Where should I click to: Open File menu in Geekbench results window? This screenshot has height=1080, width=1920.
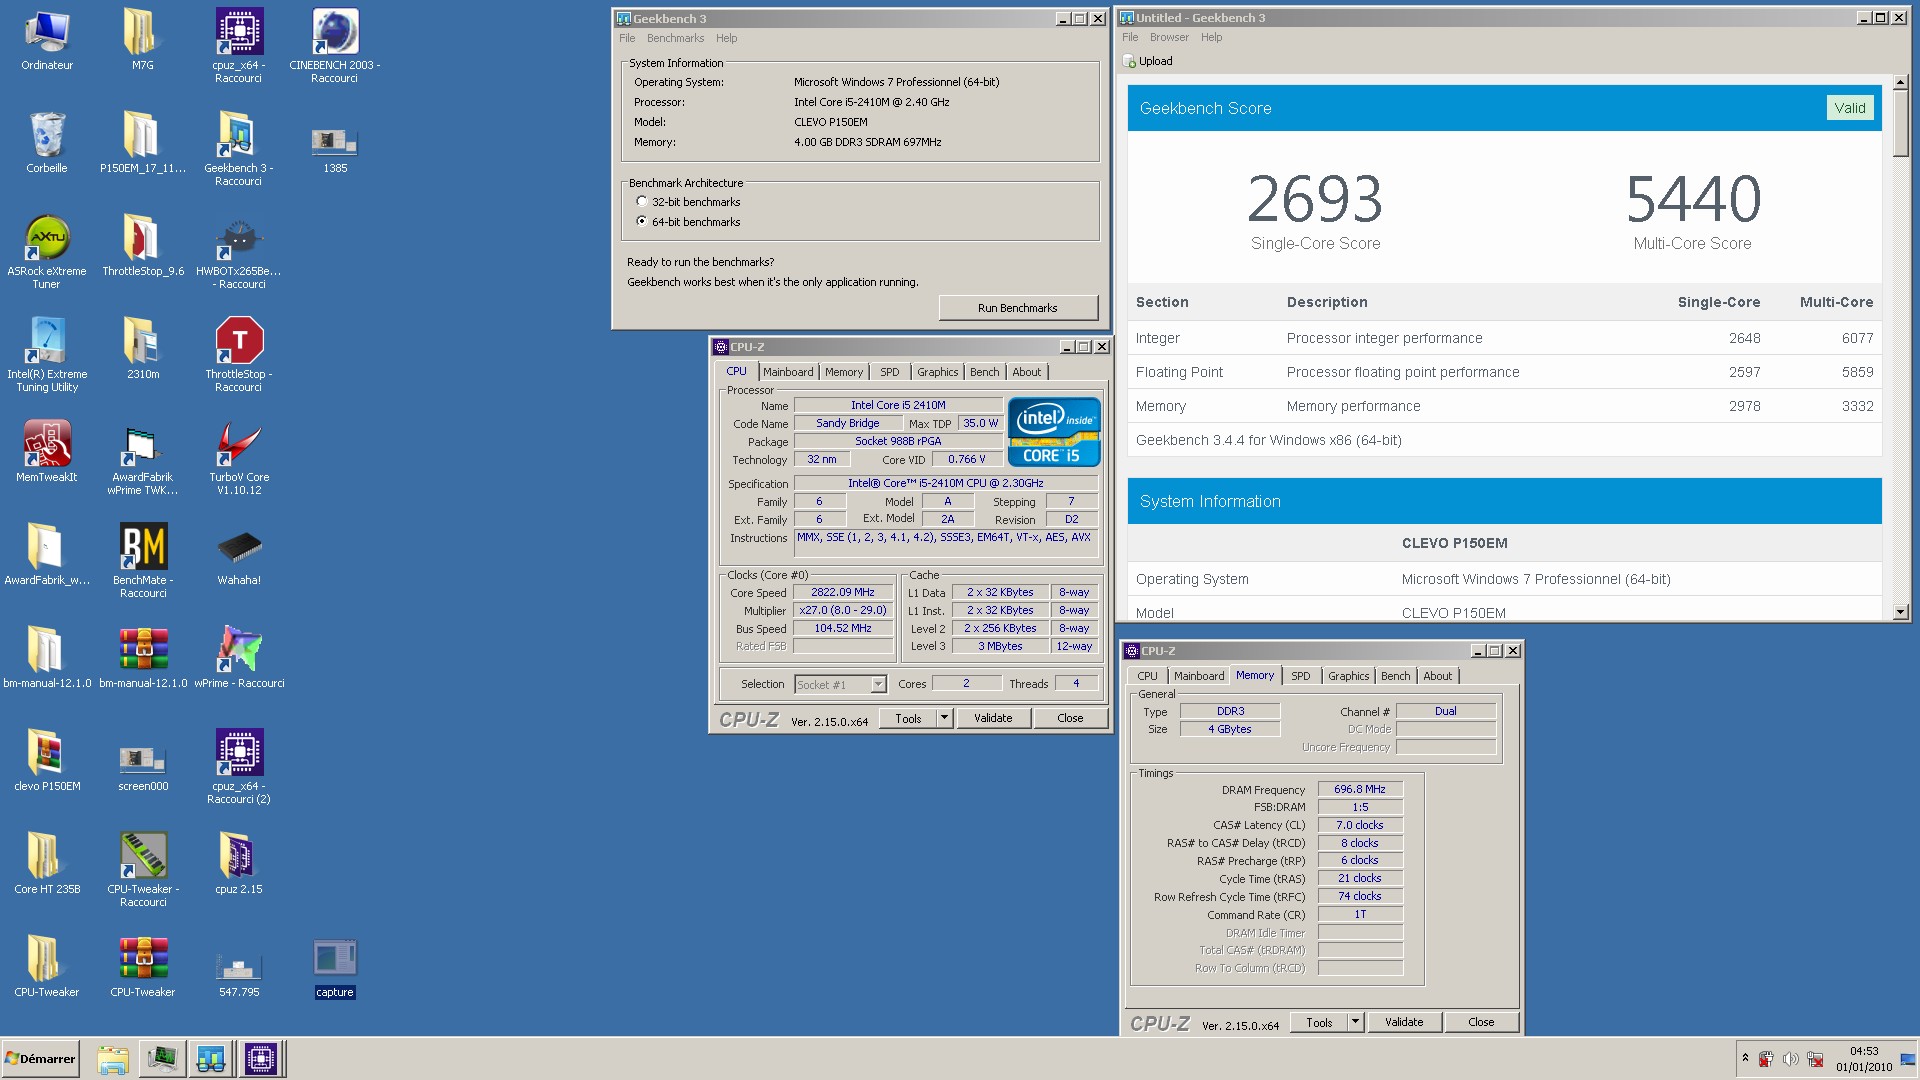[x=1130, y=37]
